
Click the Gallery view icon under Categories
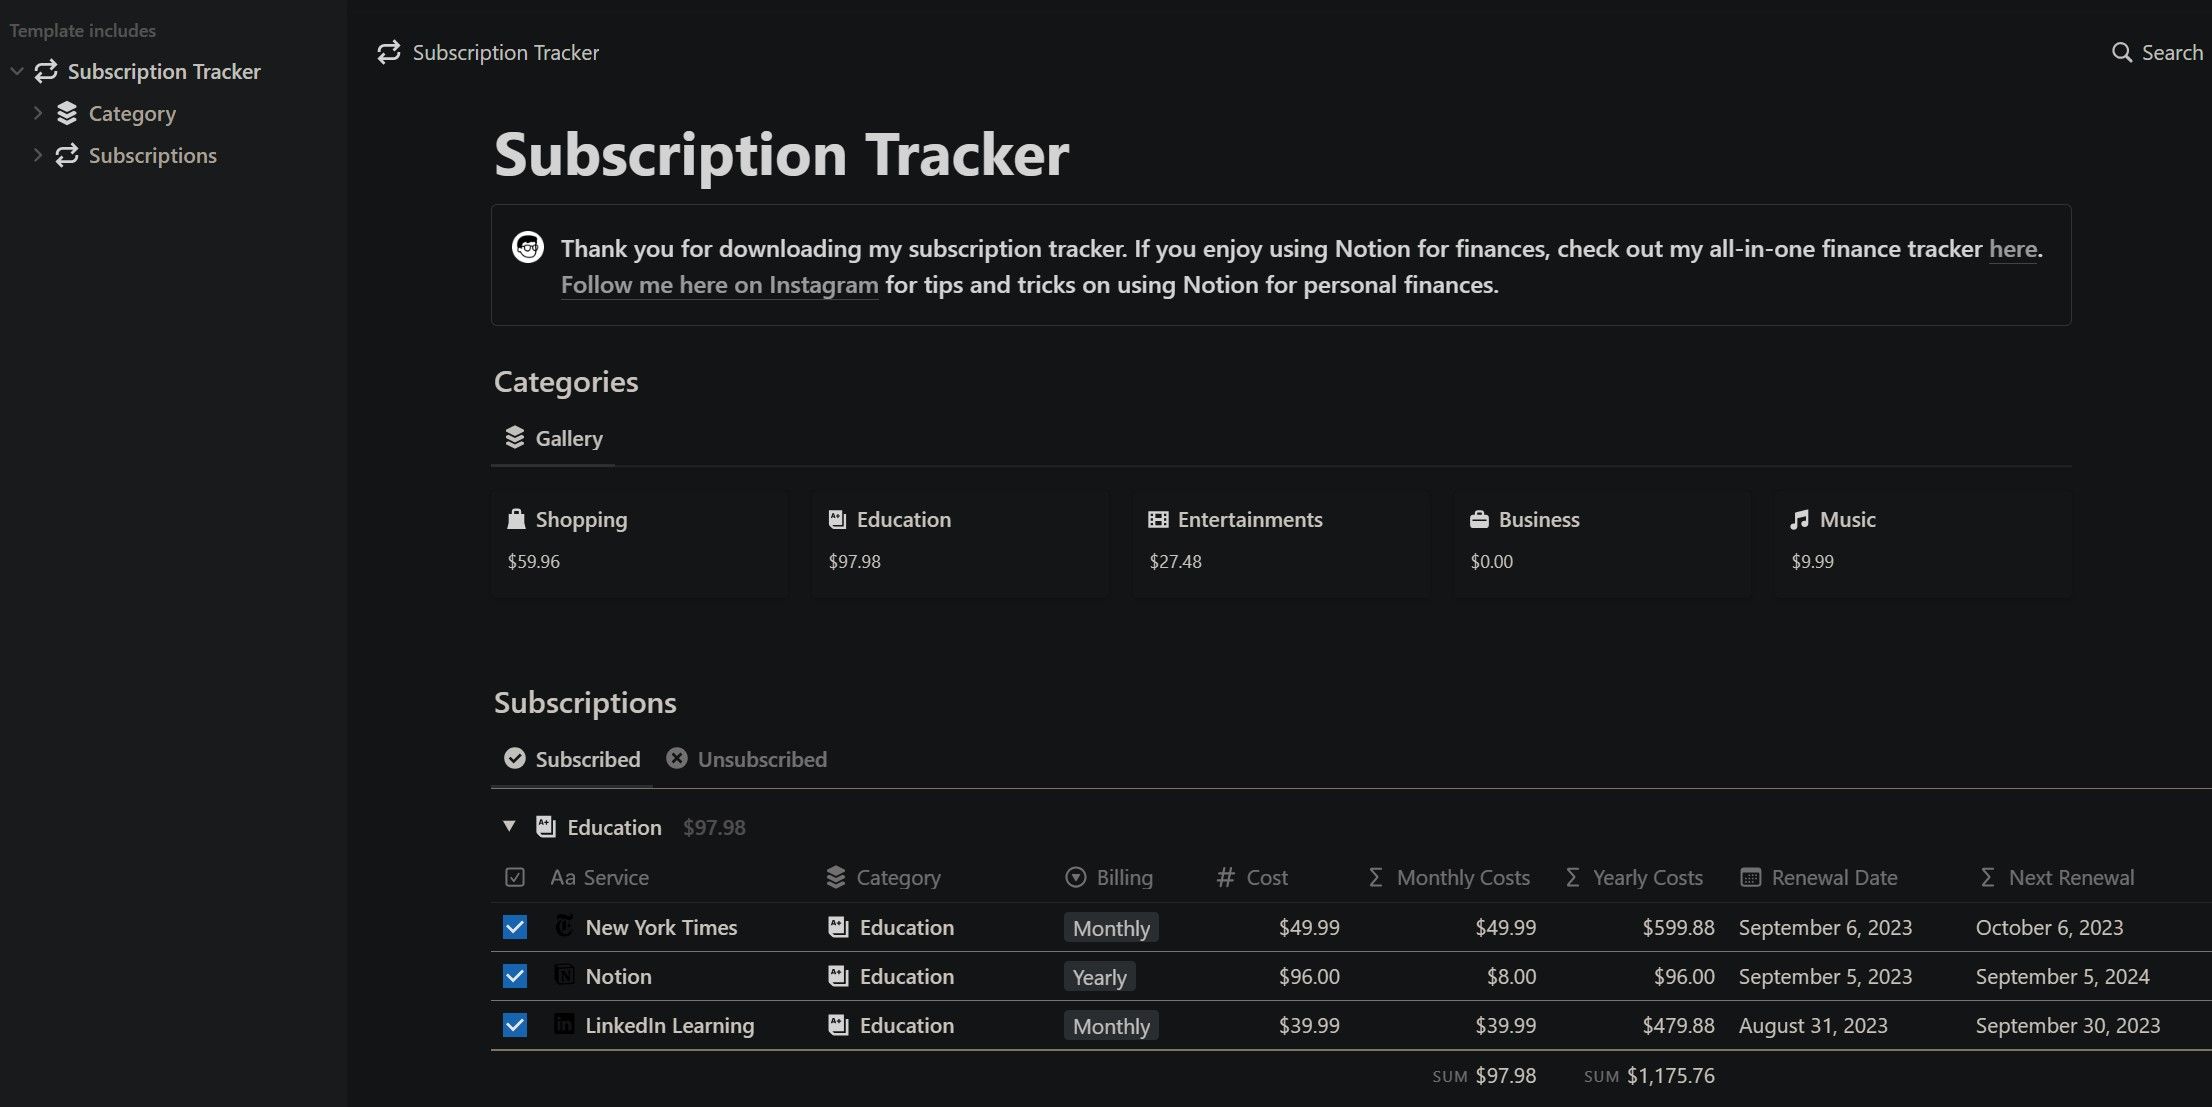[514, 438]
